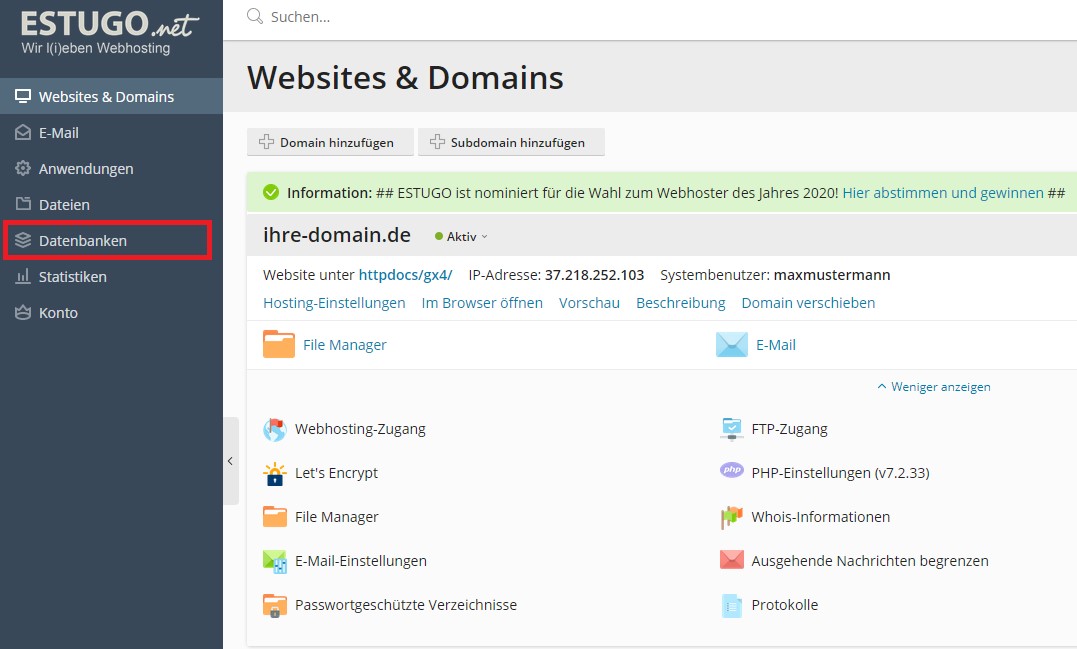Collapse the sidebar with the arrow handle
The image size is (1077, 649).
(230, 461)
